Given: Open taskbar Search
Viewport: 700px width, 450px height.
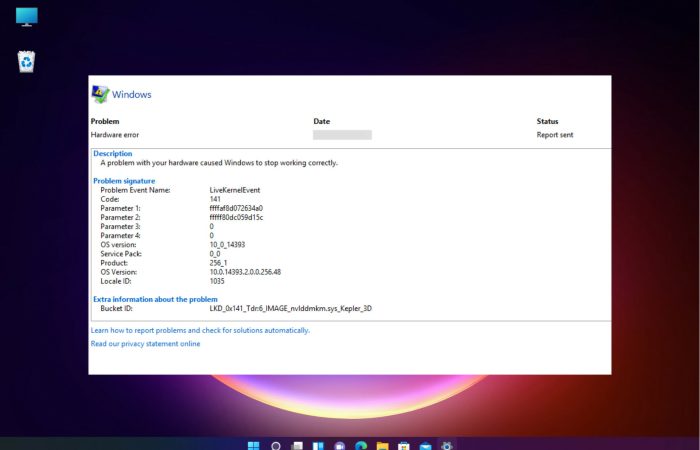Looking at the screenshot, I should point(276,446).
